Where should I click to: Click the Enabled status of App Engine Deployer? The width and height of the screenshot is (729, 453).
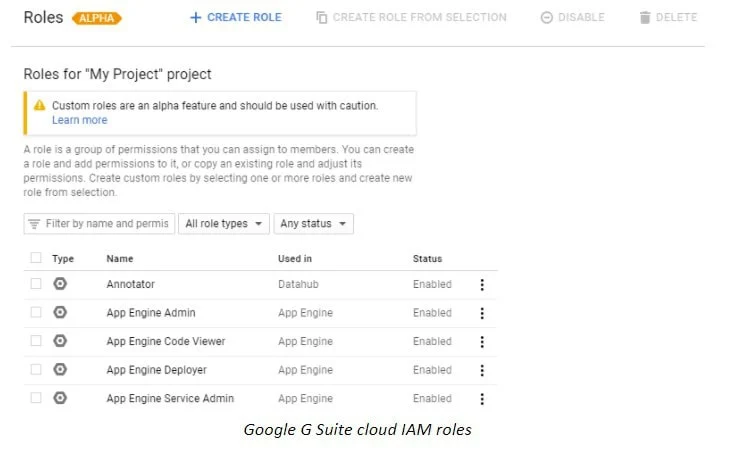432,370
